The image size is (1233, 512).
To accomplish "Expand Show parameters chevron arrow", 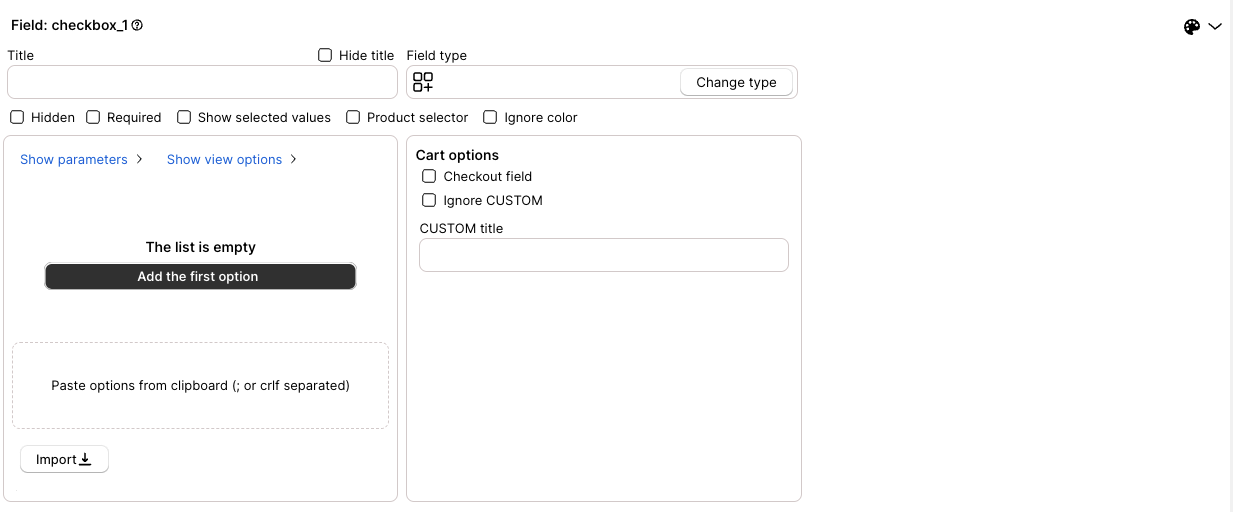I will (139, 159).
